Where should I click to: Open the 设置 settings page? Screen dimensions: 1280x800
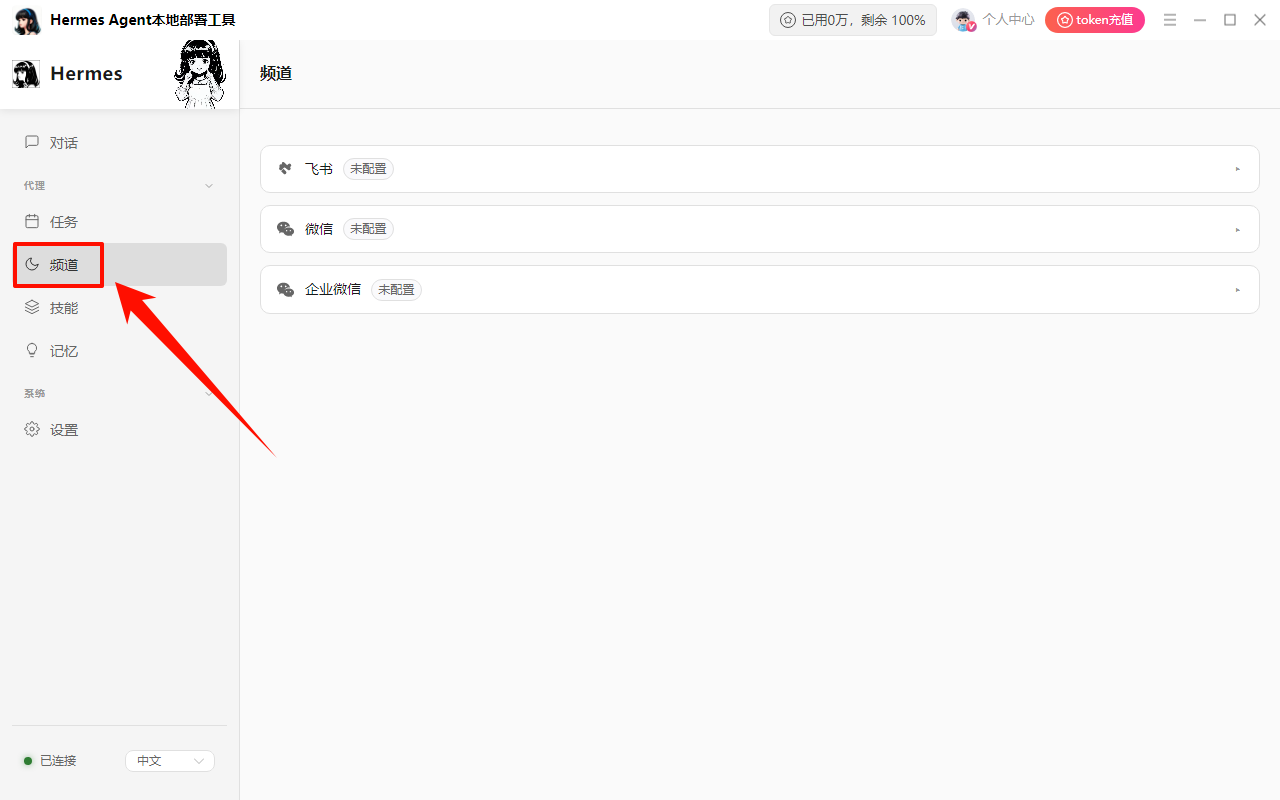coord(120,430)
